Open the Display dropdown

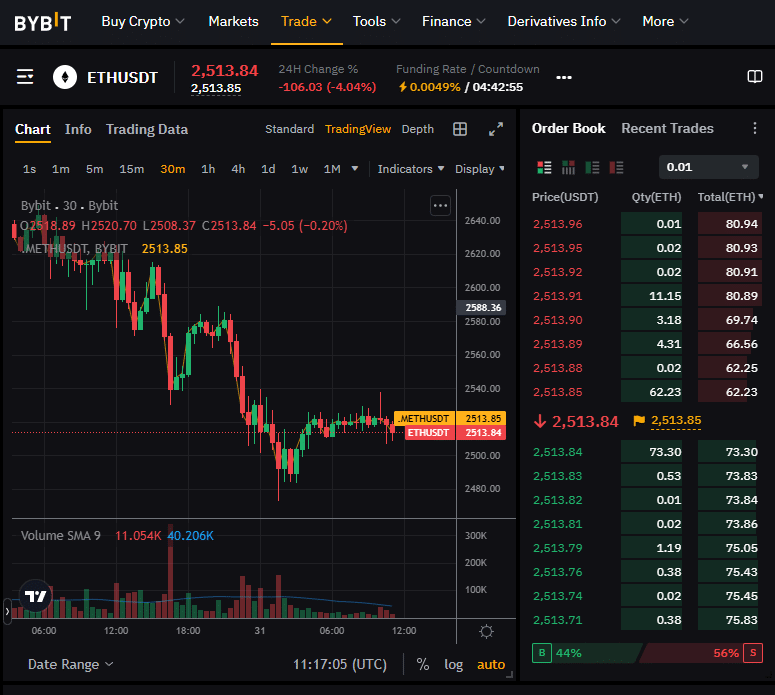point(480,169)
